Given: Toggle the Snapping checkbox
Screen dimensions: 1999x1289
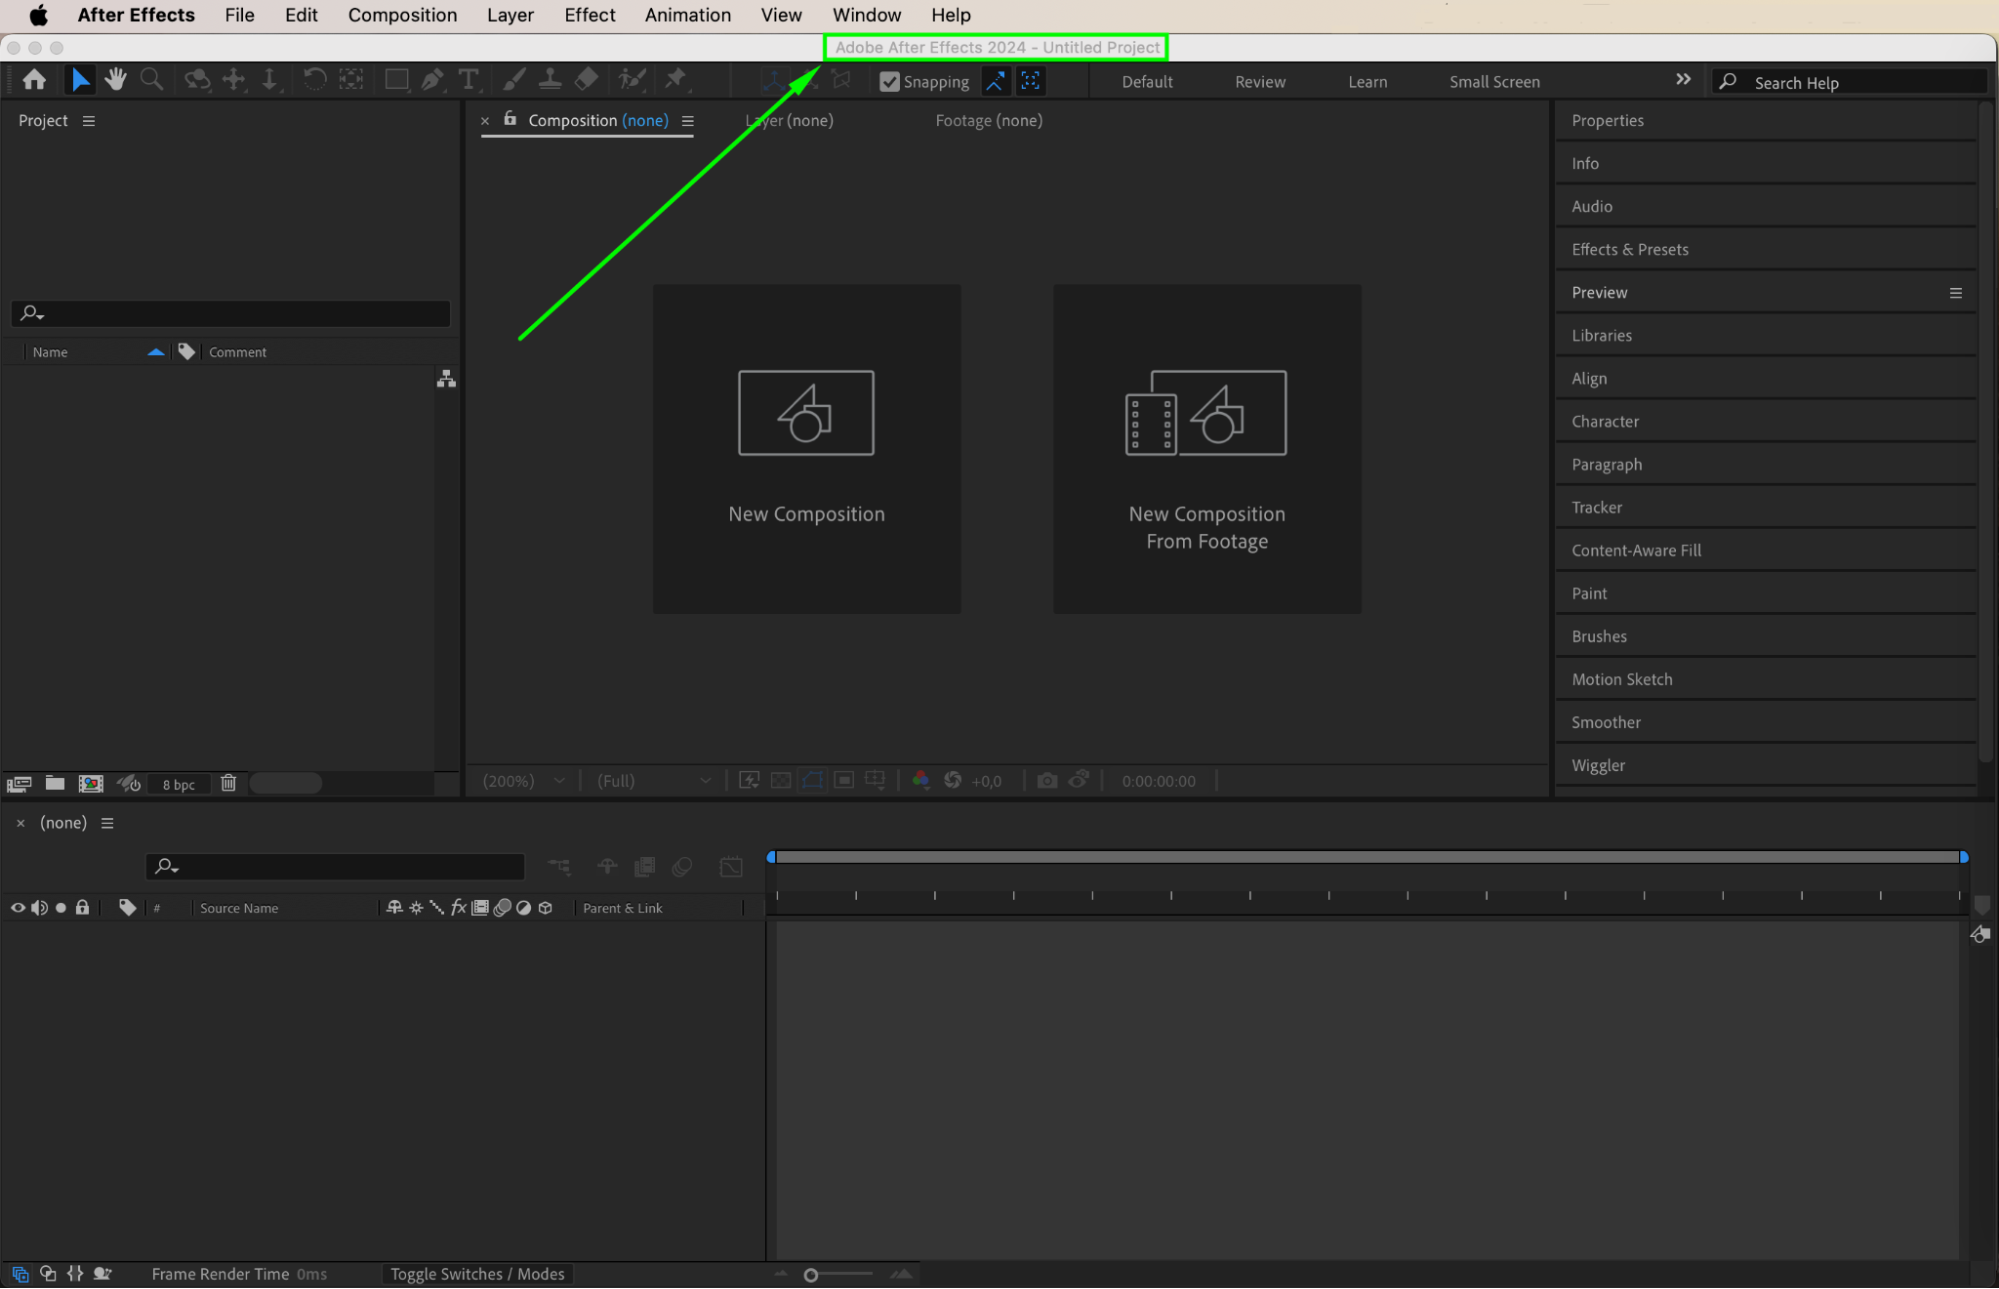Looking at the screenshot, I should click(889, 82).
